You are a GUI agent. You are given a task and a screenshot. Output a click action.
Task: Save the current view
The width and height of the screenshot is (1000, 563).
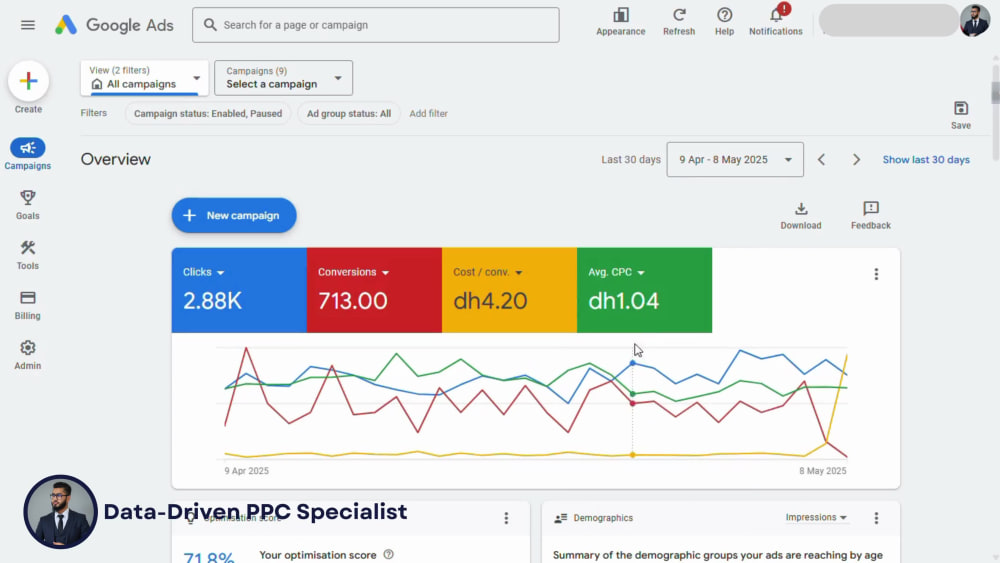point(960,115)
